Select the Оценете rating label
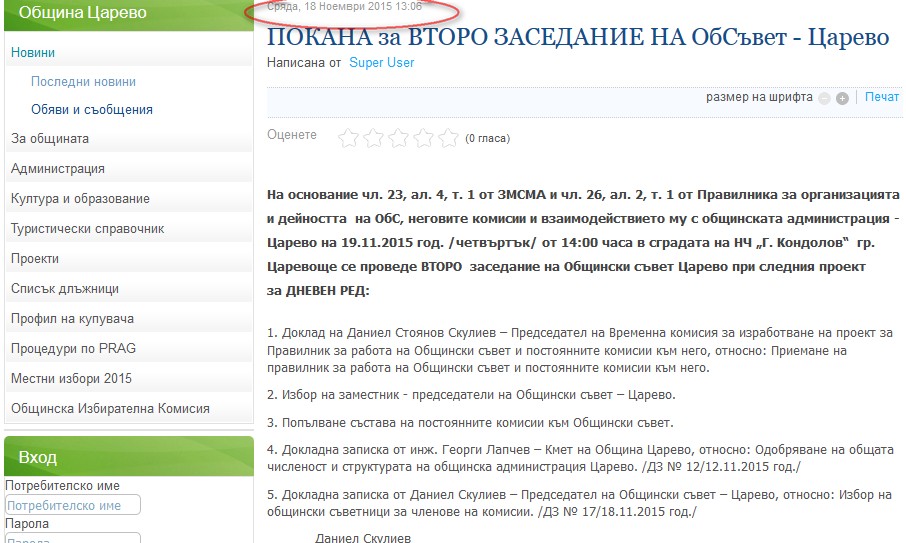Image resolution: width=906 pixels, height=543 pixels. (x=292, y=135)
